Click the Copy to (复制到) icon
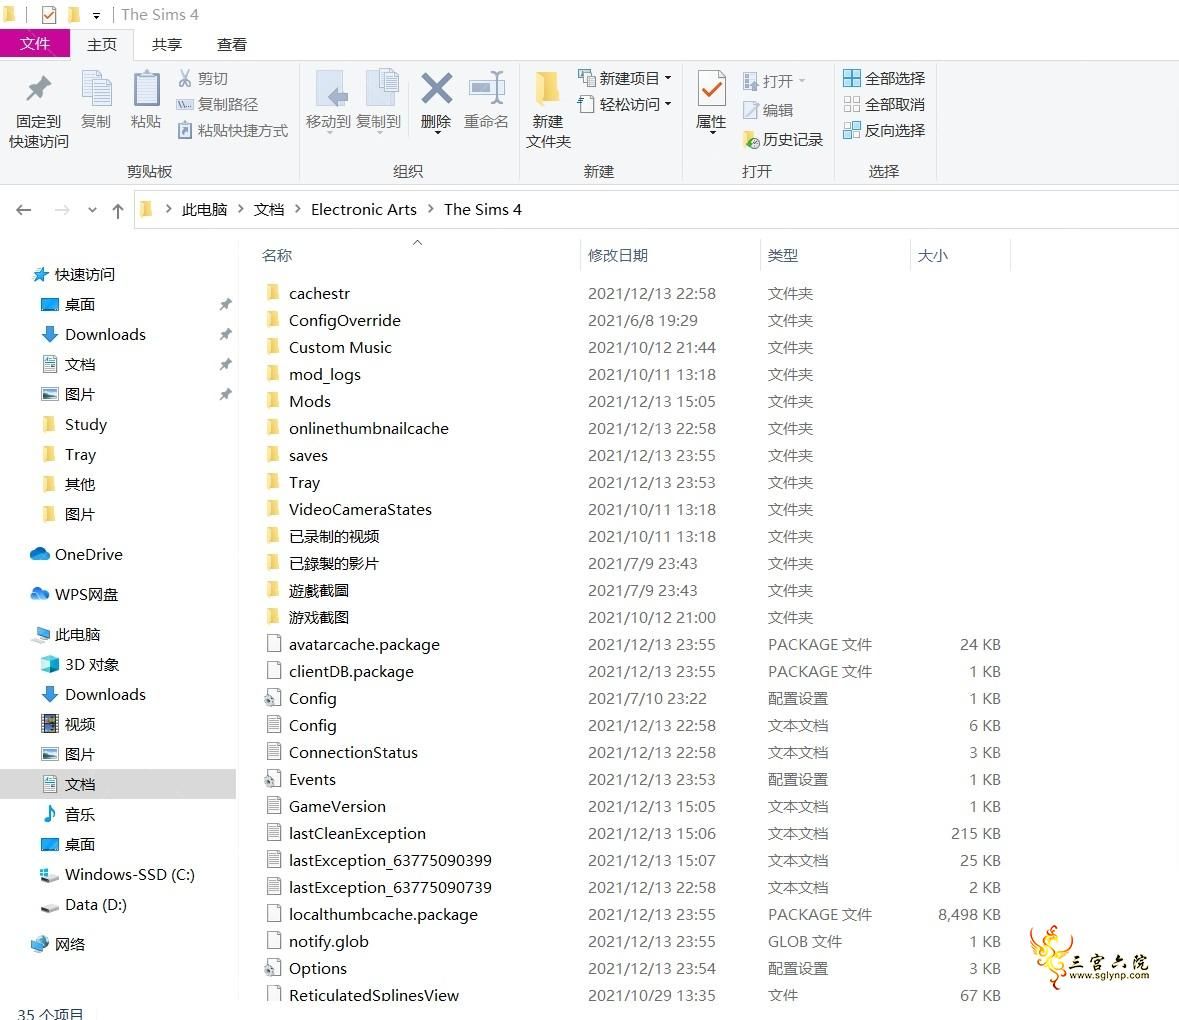 [x=382, y=89]
